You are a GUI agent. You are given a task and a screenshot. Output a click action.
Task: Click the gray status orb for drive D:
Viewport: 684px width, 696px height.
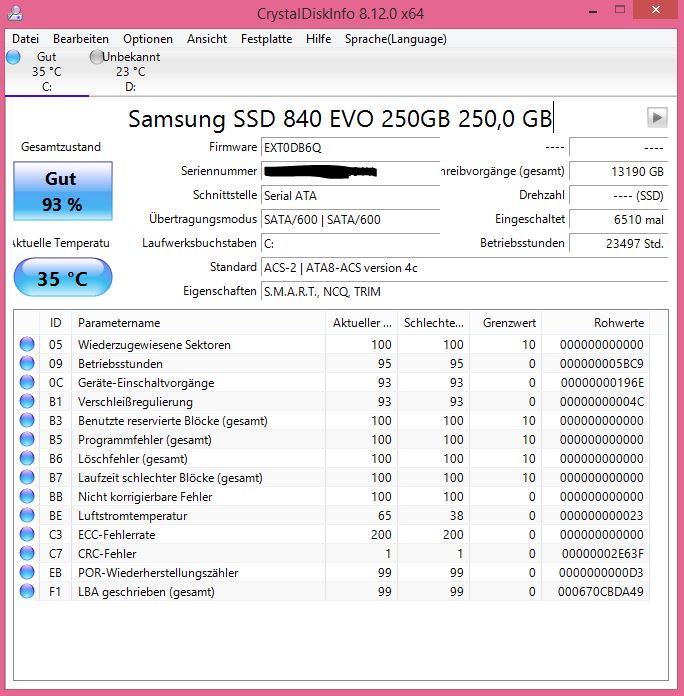pyautogui.click(x=96, y=57)
